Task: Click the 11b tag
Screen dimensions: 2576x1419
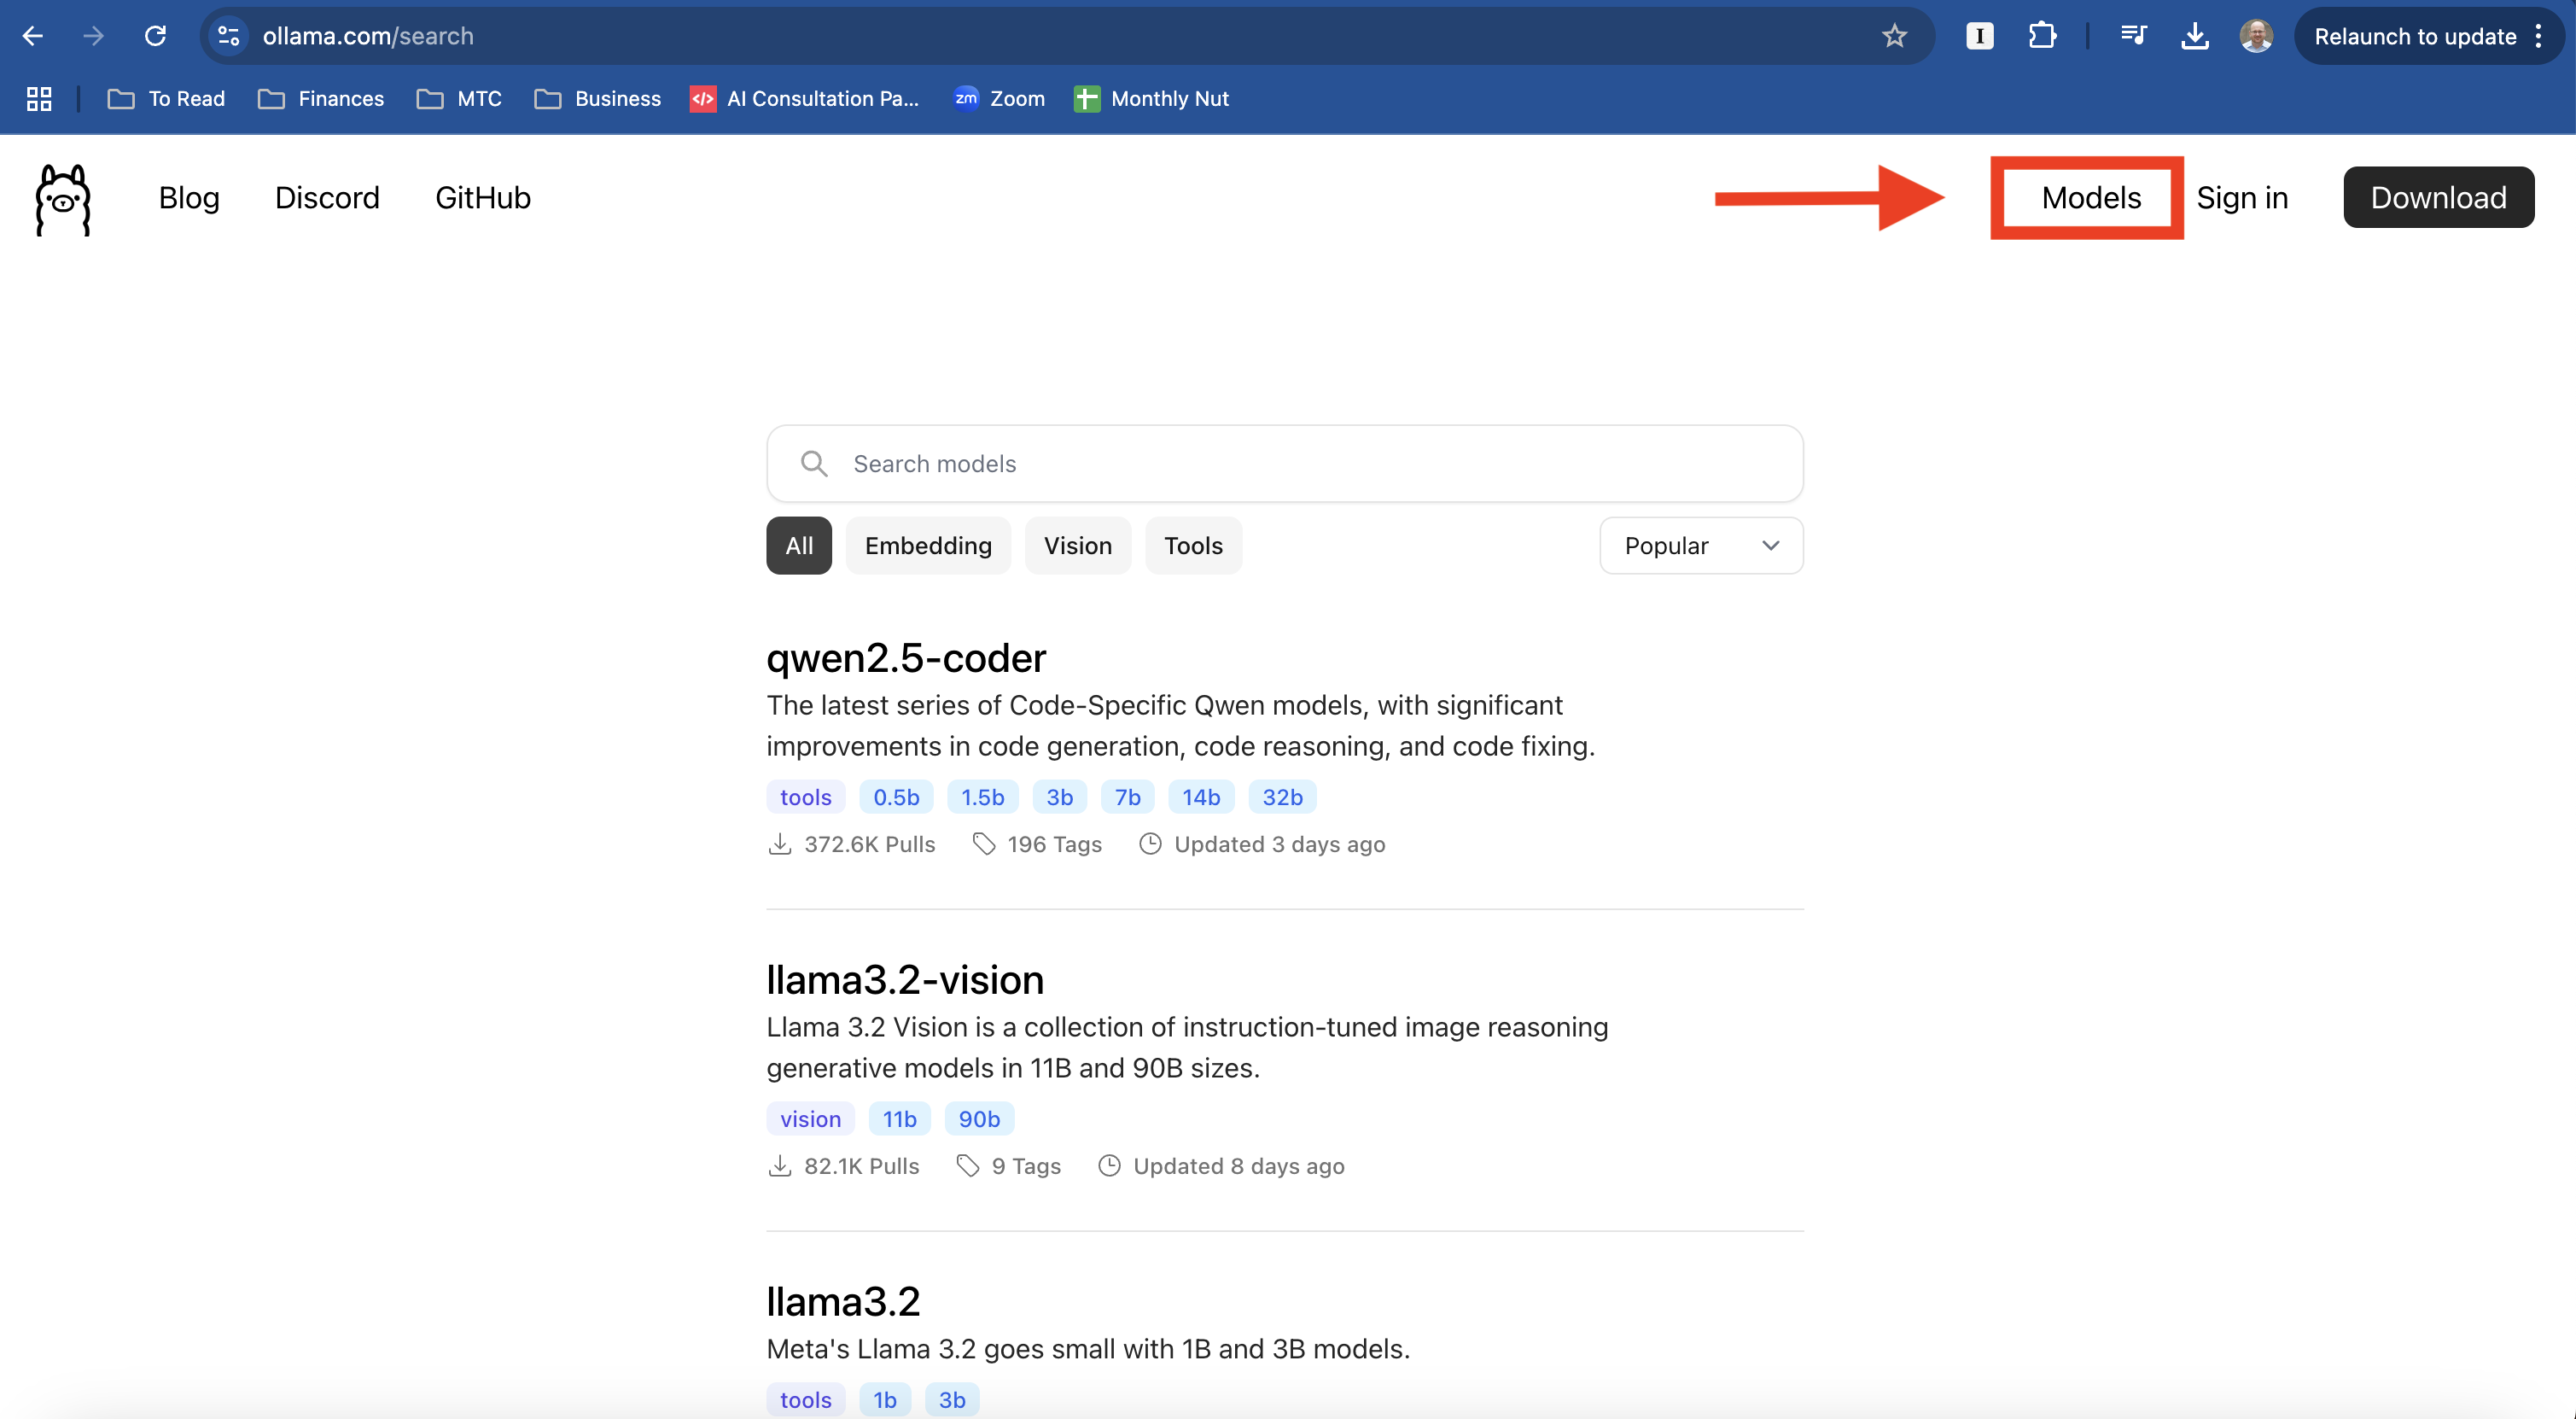Action: click(x=900, y=1119)
